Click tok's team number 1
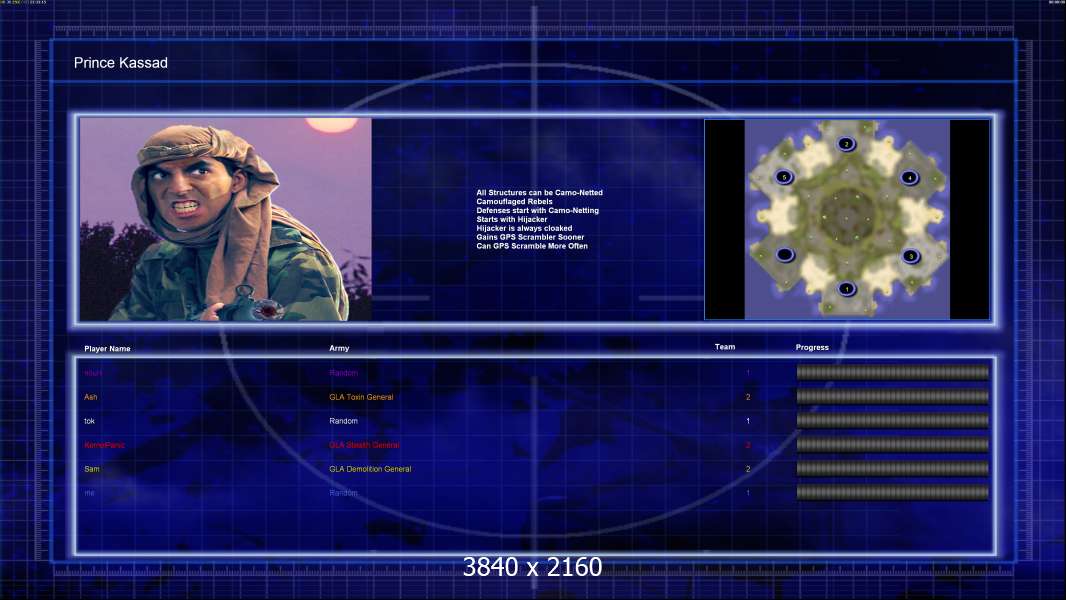1066x600 pixels. 748,421
